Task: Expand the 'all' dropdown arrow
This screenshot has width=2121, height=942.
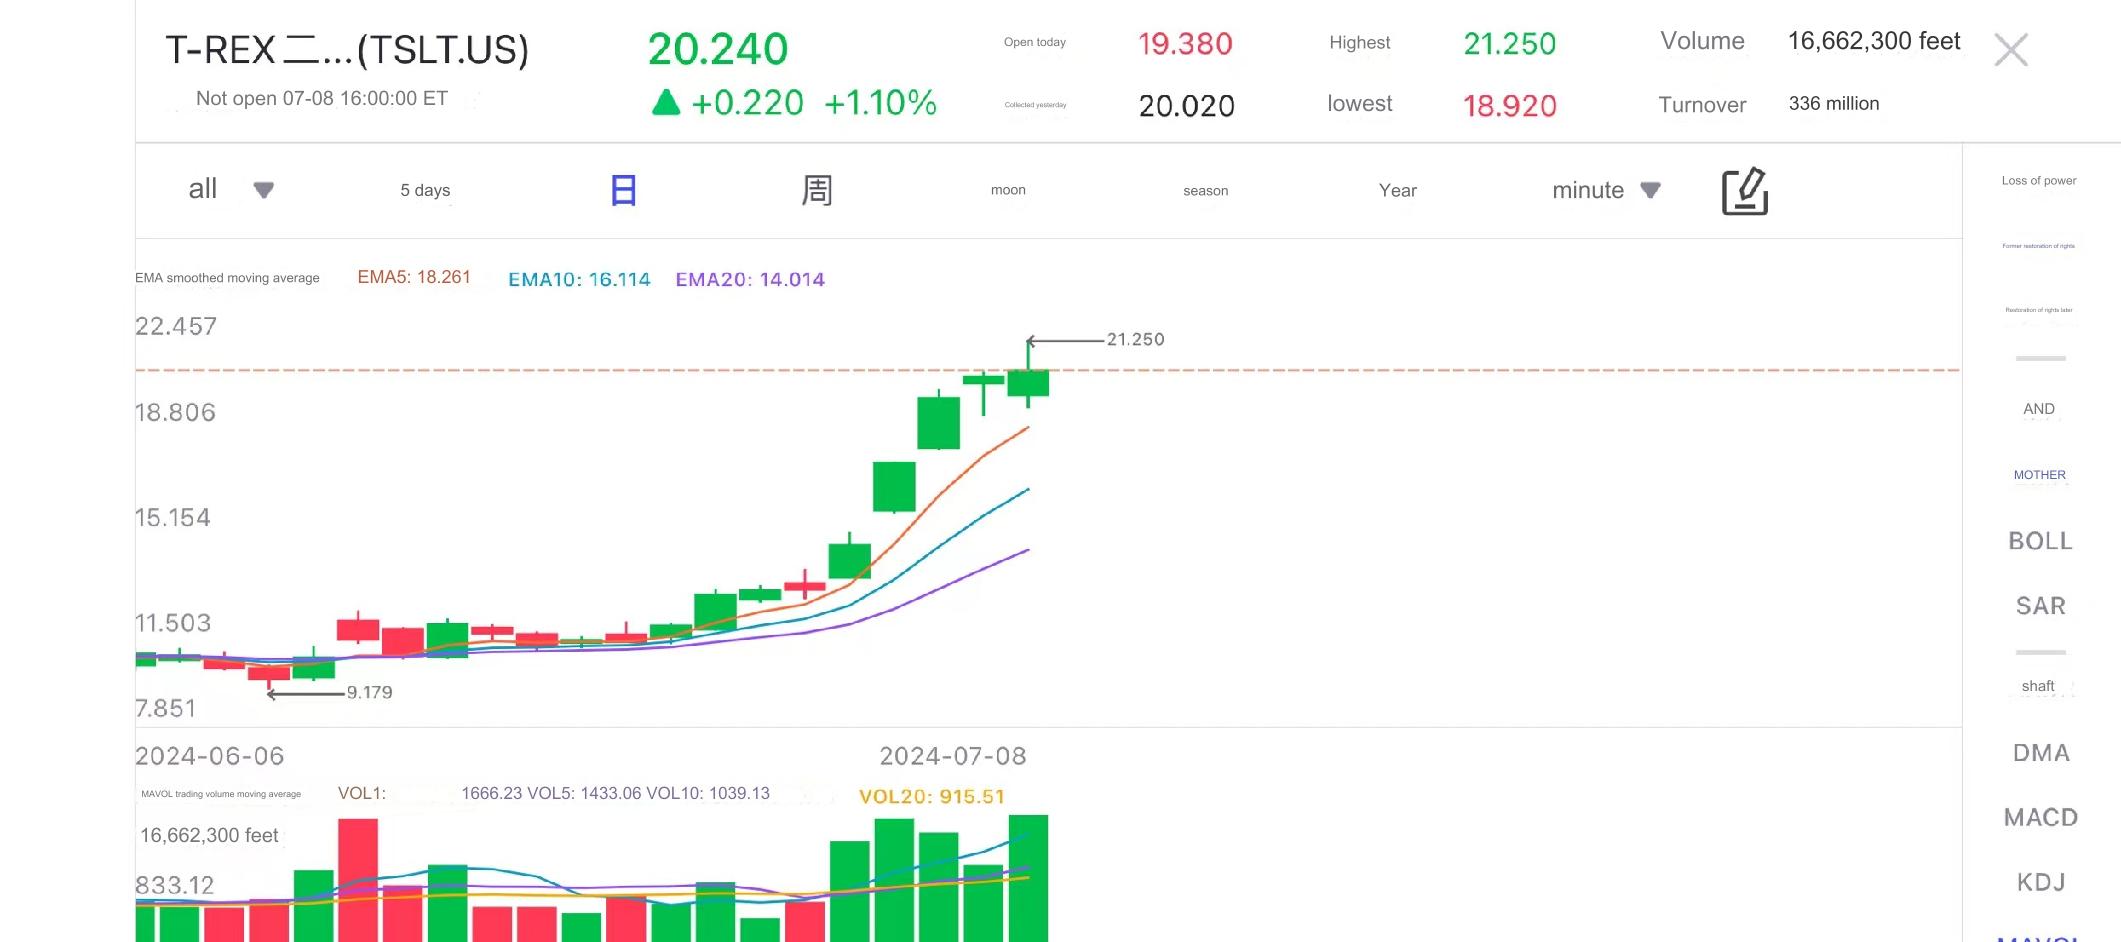Action: 263,190
